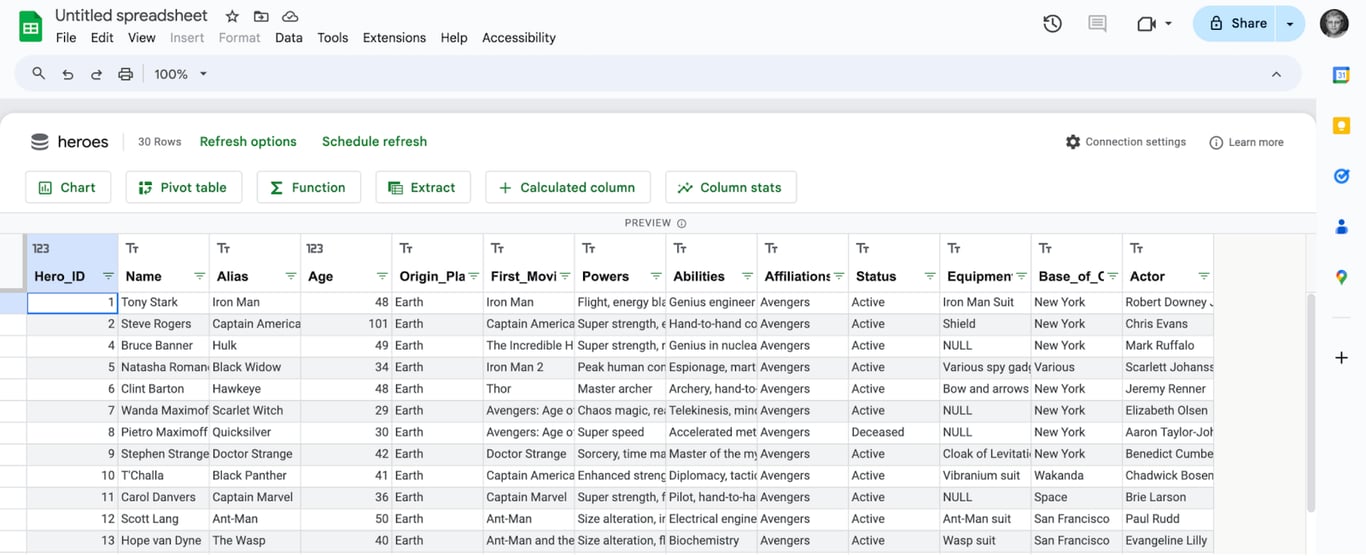This screenshot has height=556, width=1366.
Task: Open the Google account avatar
Action: [x=1334, y=23]
